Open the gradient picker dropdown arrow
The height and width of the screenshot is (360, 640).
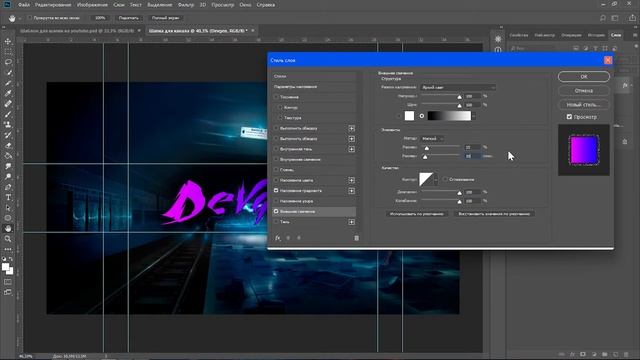(x=473, y=116)
